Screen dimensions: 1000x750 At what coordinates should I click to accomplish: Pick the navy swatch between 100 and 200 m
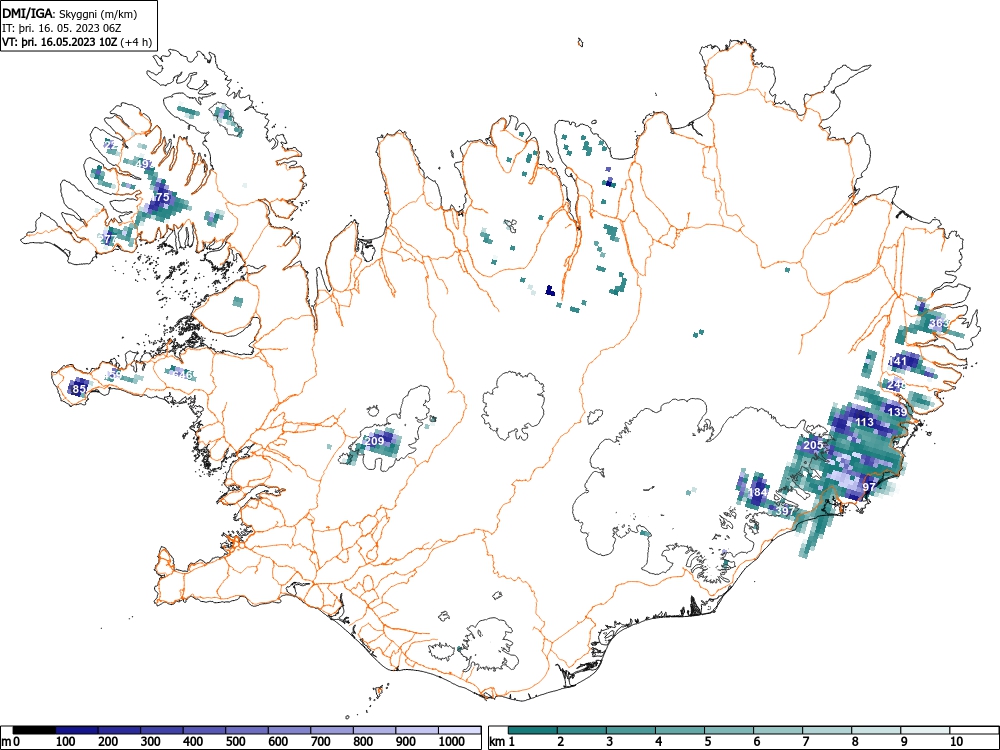77,730
